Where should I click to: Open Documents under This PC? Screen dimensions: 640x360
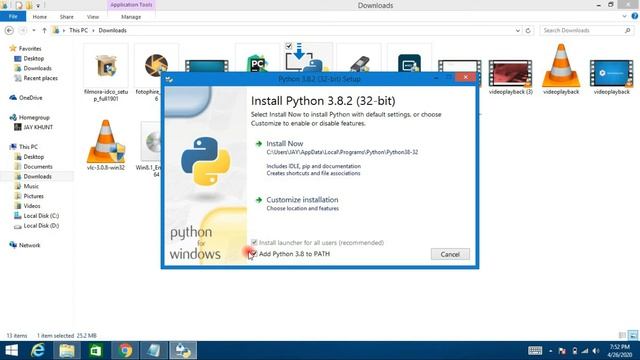coord(38,167)
